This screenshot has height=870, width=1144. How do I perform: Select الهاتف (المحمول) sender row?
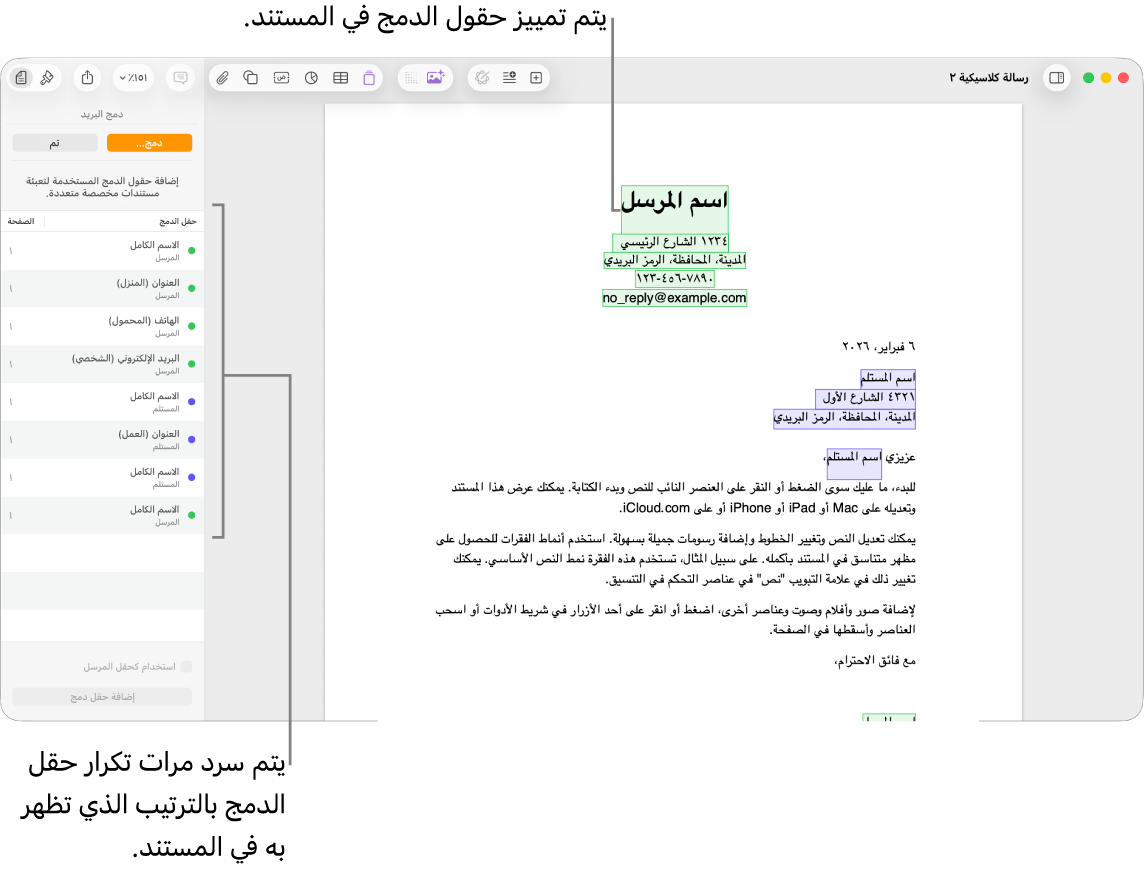click(102, 326)
